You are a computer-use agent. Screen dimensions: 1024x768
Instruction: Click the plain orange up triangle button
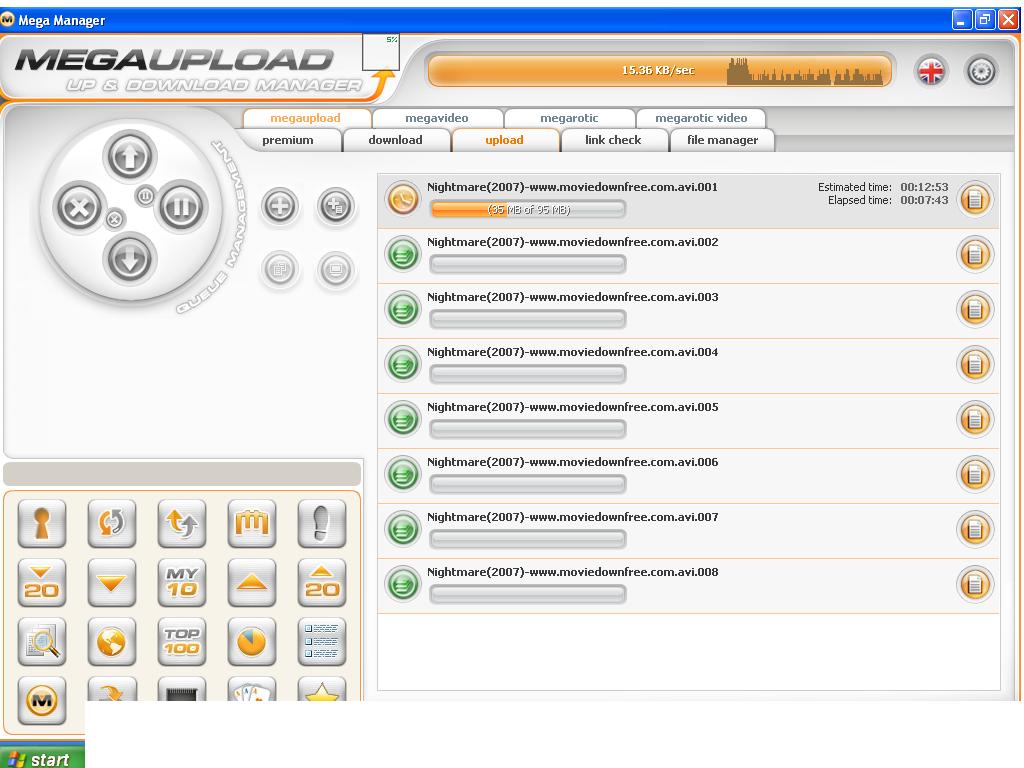tap(251, 583)
